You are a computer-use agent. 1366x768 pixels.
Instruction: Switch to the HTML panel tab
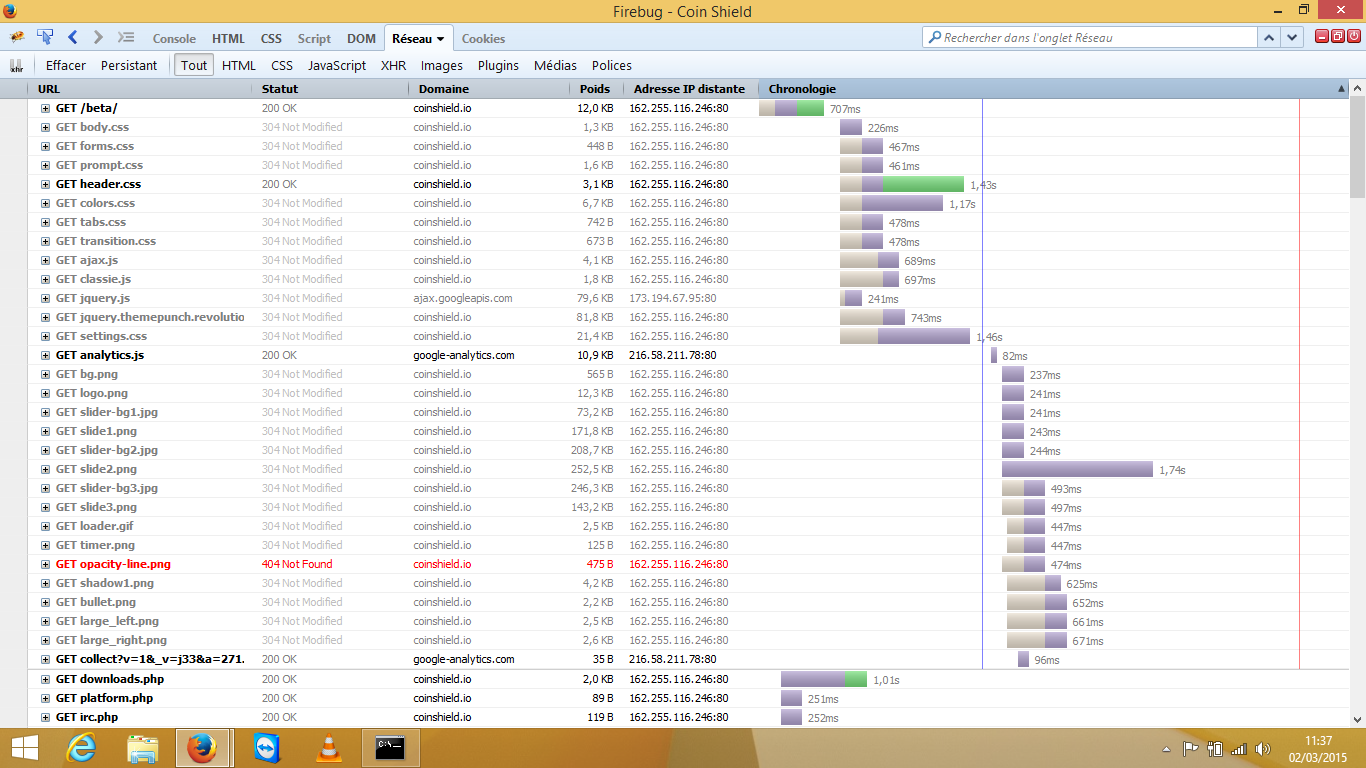tap(228, 39)
